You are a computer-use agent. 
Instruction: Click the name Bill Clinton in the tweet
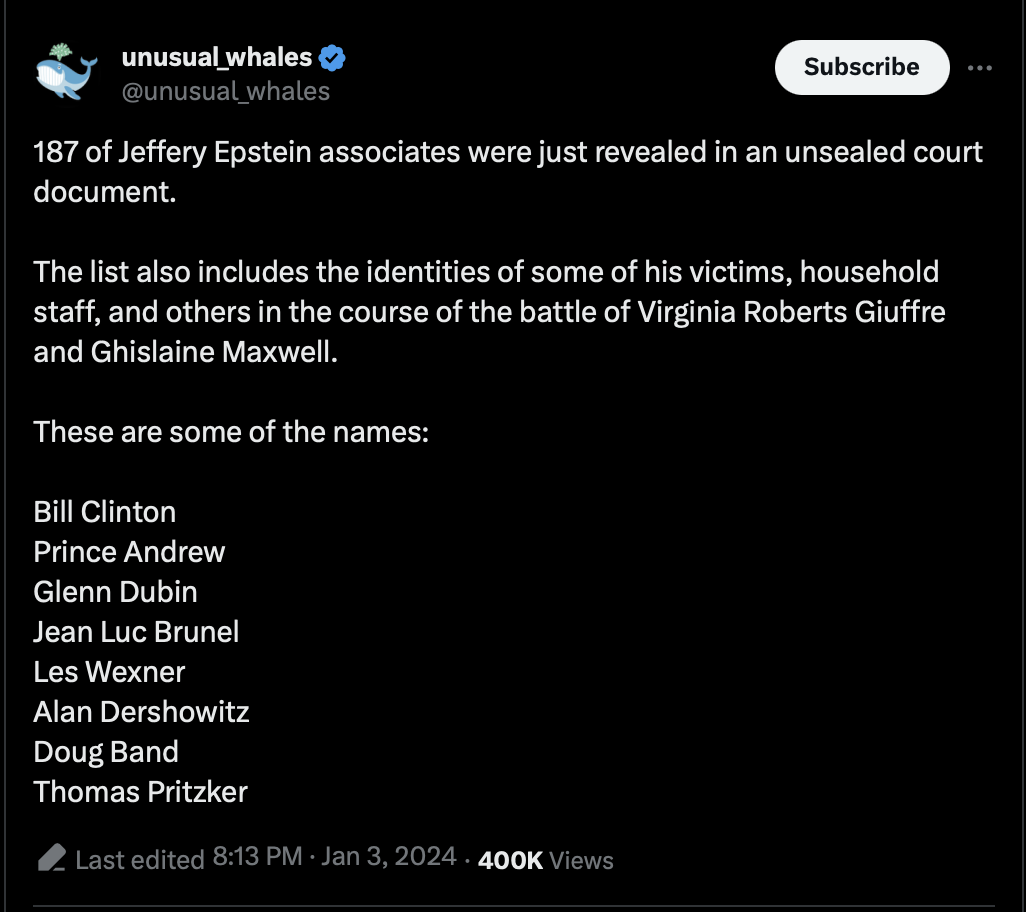[105, 512]
